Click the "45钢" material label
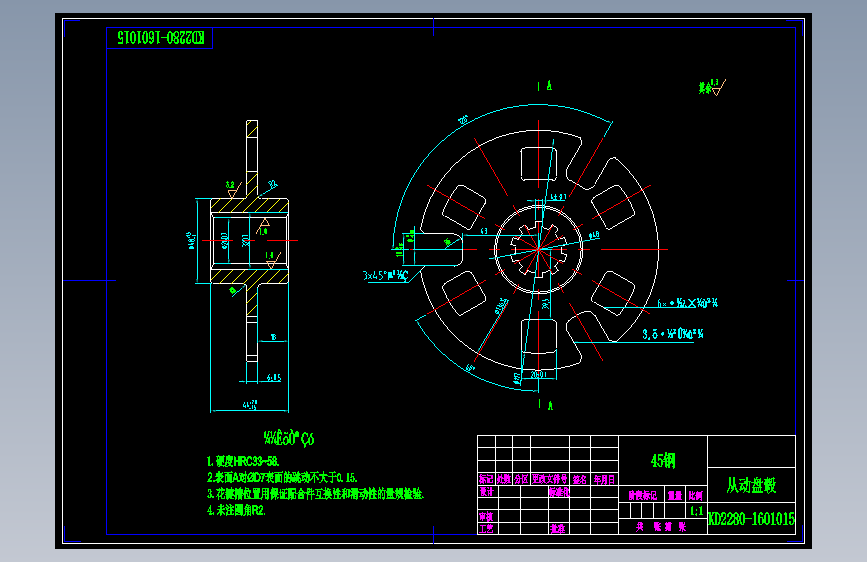Image resolution: width=867 pixels, height=562 pixels. (662, 461)
